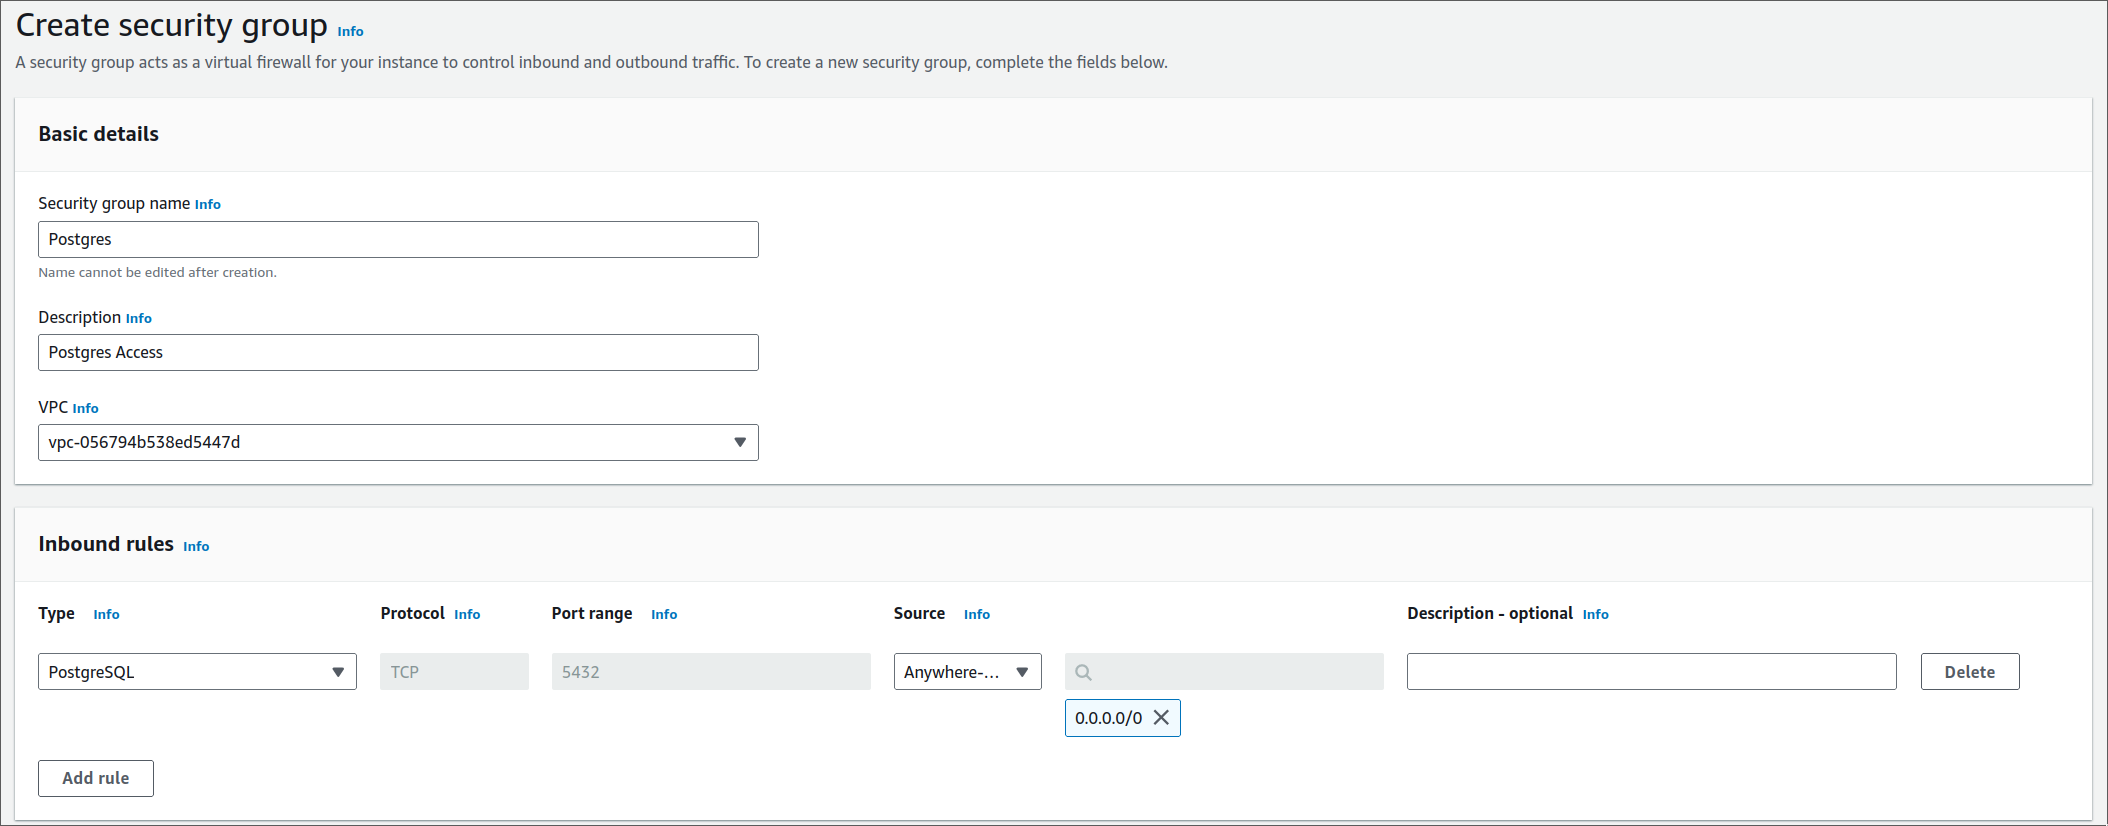2108x826 pixels.
Task: Click the magnifier in the source search box
Action: [x=1083, y=672]
